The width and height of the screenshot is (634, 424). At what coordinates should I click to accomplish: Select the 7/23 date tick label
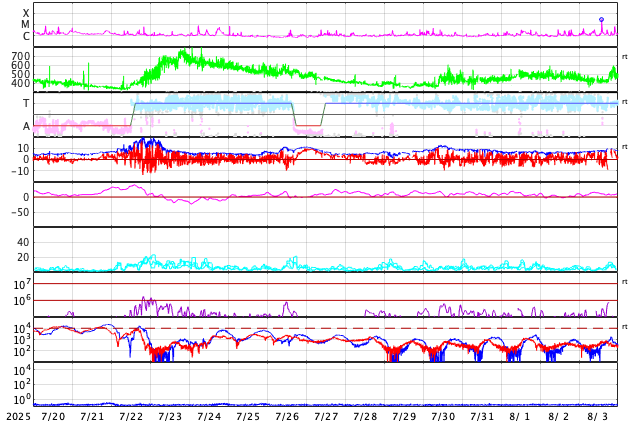click(x=170, y=416)
